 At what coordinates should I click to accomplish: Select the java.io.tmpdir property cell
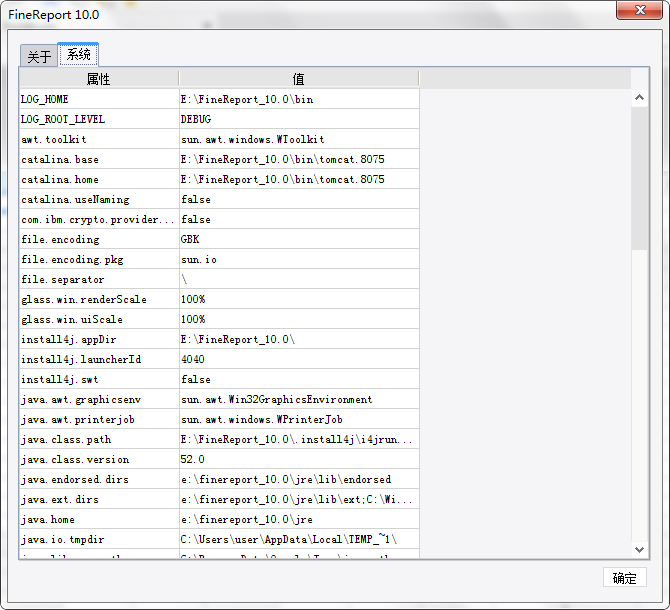[99, 540]
